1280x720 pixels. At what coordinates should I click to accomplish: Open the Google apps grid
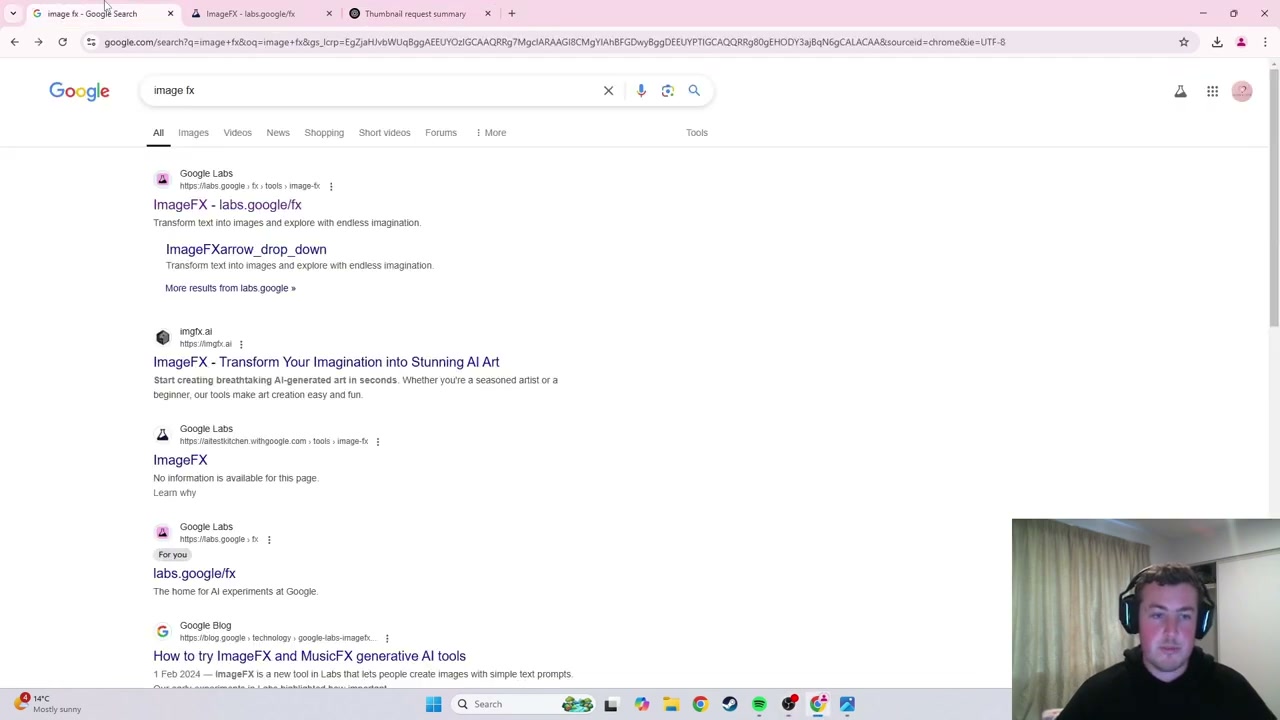tap(1212, 91)
